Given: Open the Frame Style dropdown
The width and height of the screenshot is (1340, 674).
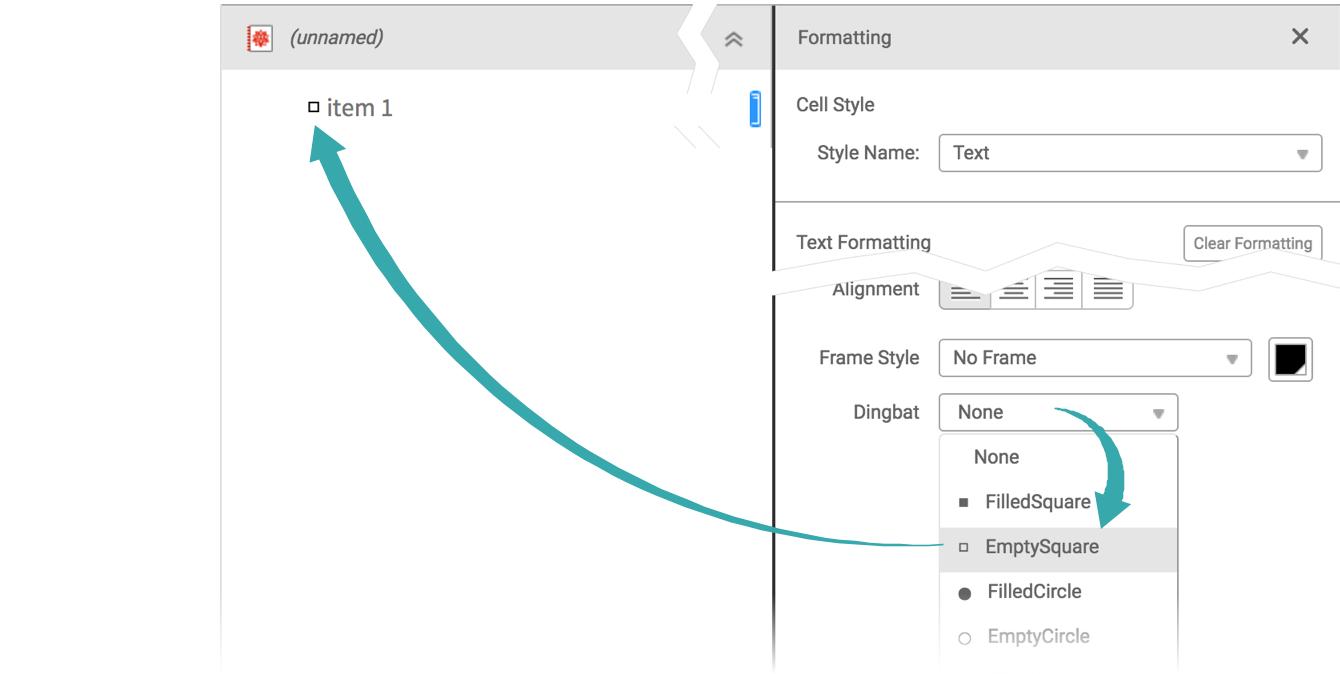Looking at the screenshot, I should (x=1094, y=358).
